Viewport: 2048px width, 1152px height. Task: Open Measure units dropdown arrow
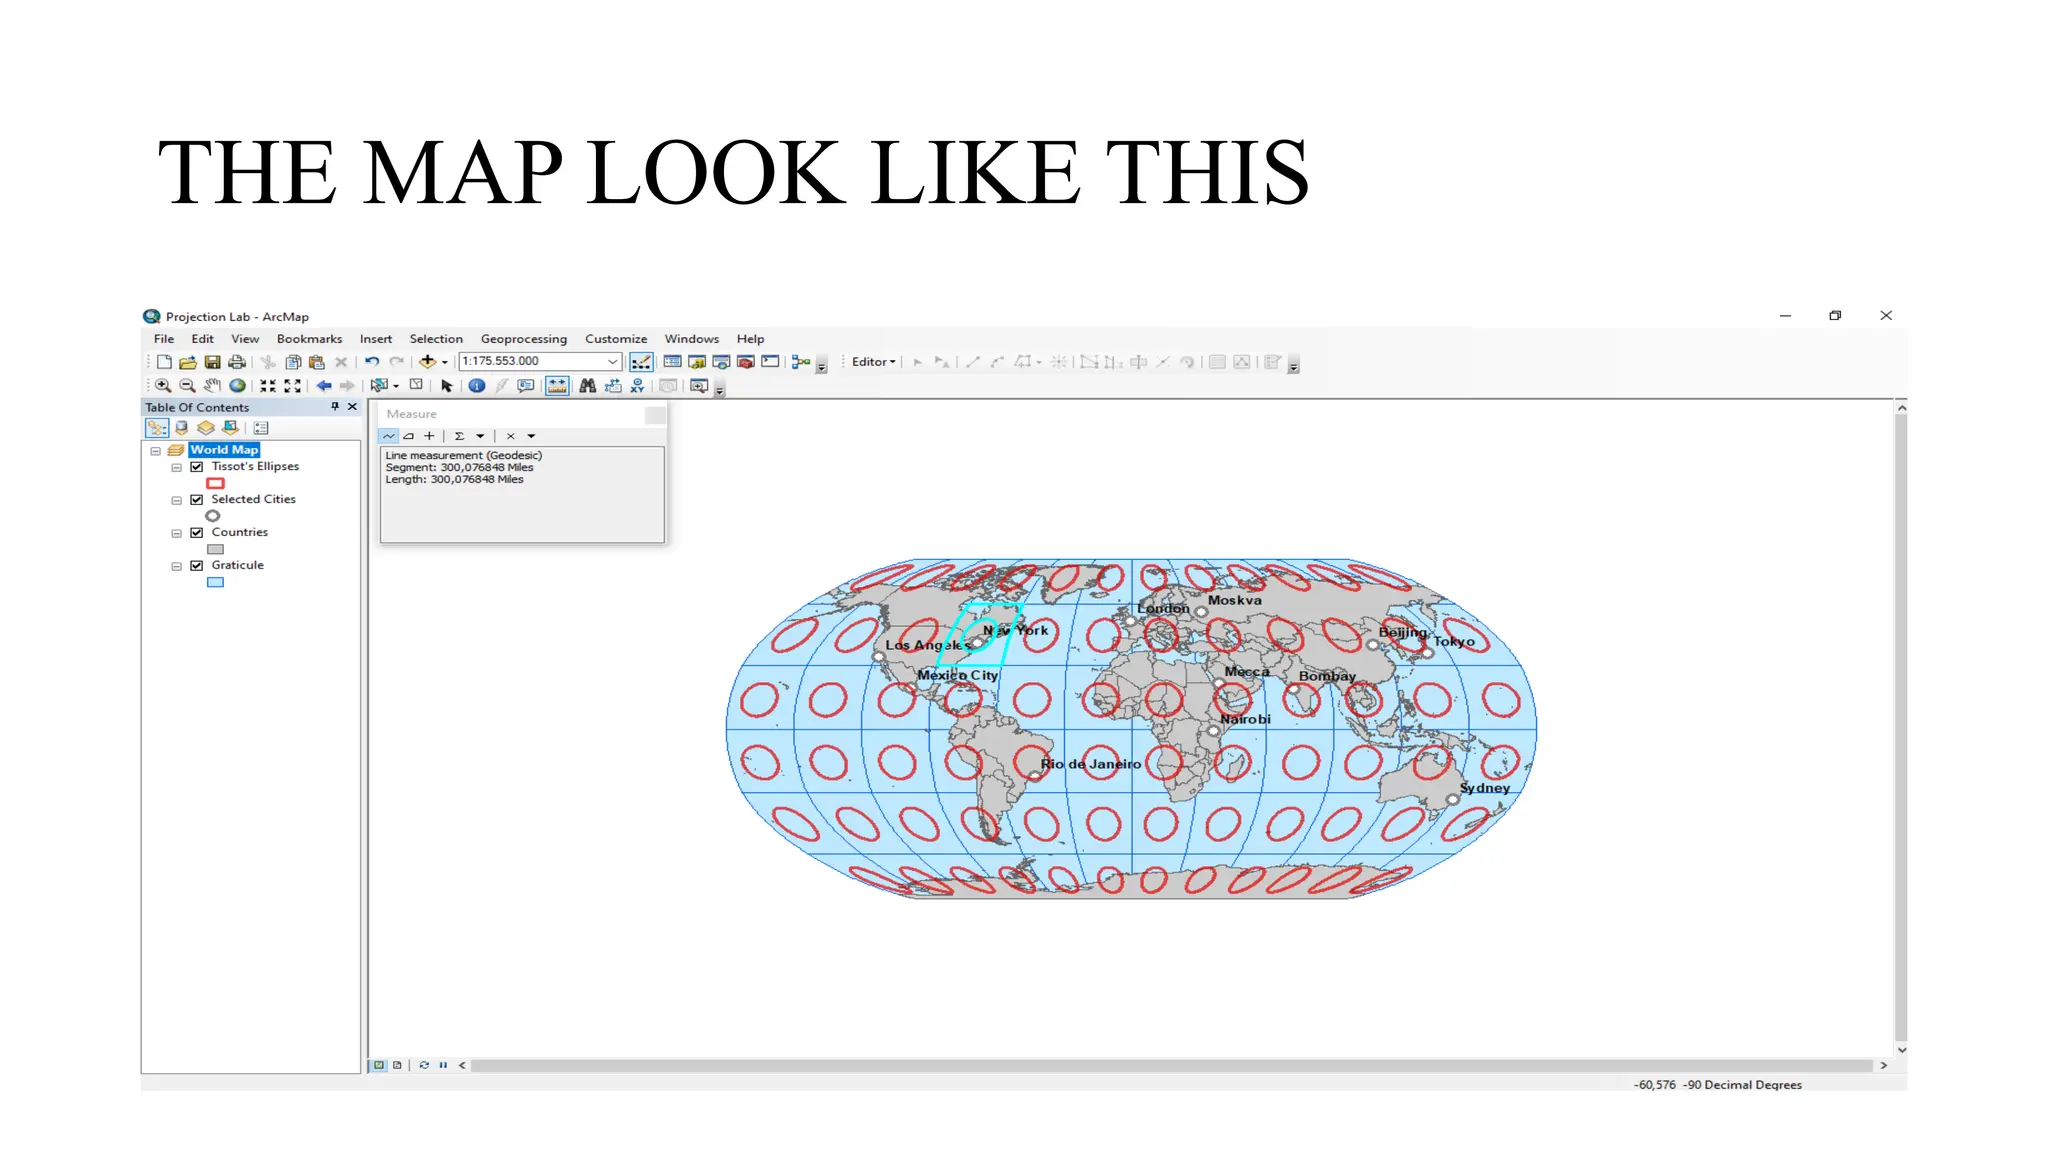click(480, 436)
